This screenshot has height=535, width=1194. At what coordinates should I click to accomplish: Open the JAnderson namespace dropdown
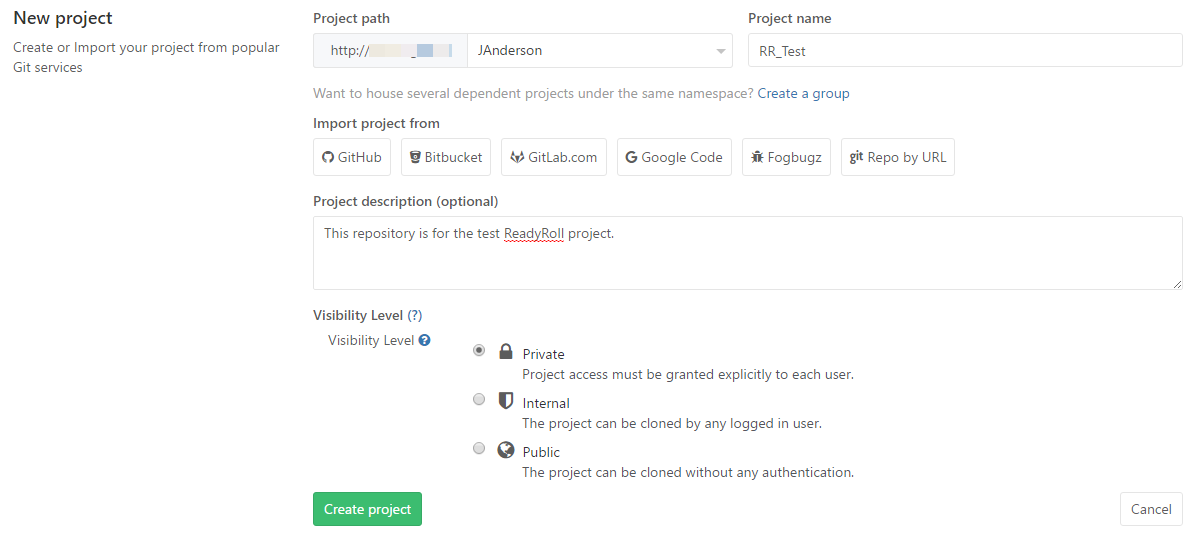pos(600,50)
